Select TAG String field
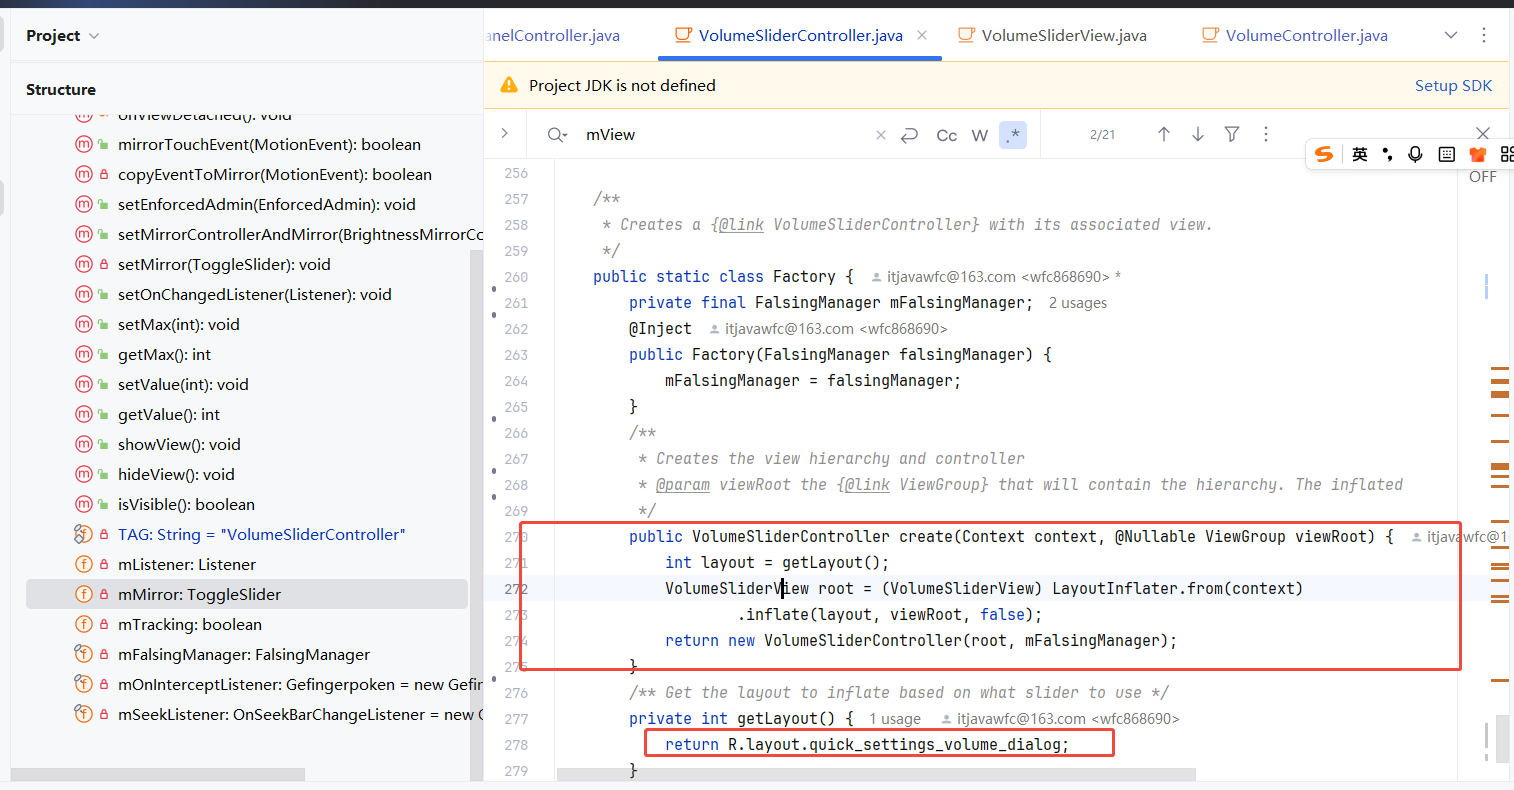Viewport: 1514px width, 790px height. (262, 535)
